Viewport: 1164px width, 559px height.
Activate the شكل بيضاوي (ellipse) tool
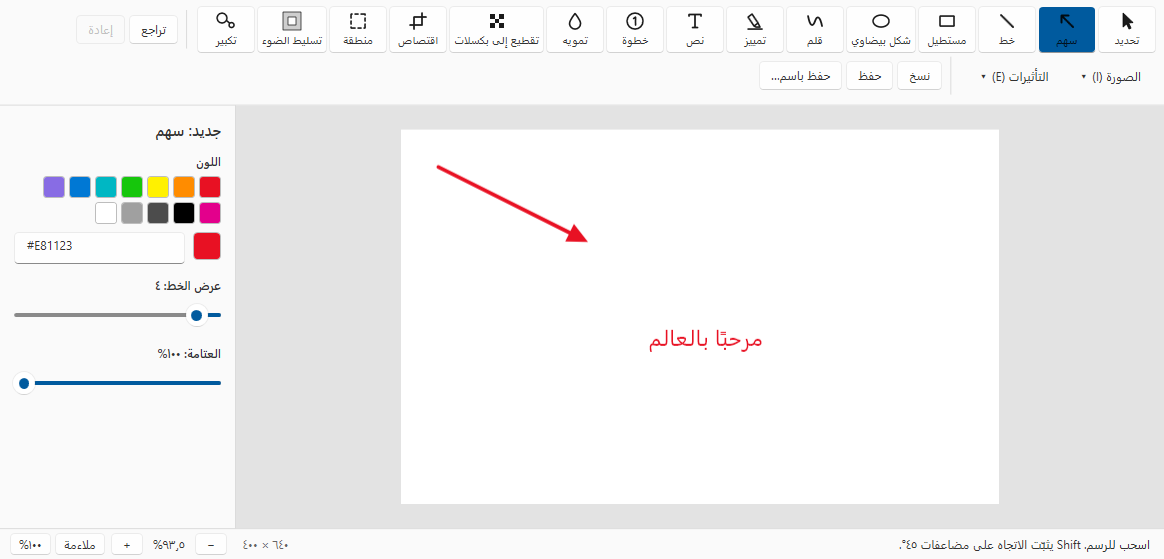pos(880,30)
